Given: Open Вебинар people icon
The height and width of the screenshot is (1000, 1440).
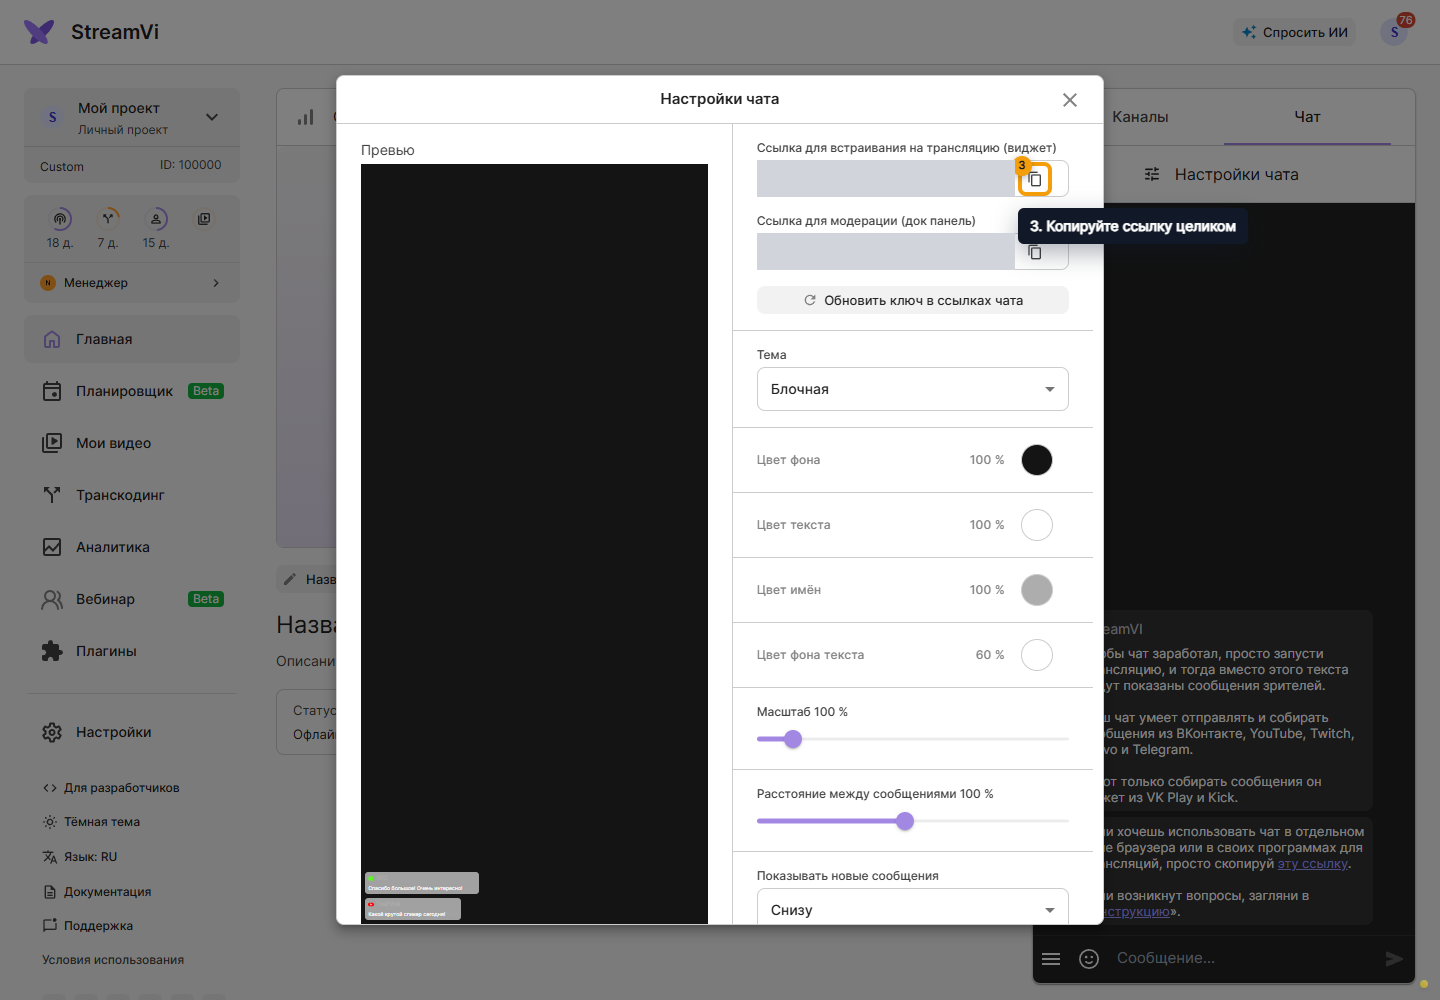Looking at the screenshot, I should coord(52,599).
